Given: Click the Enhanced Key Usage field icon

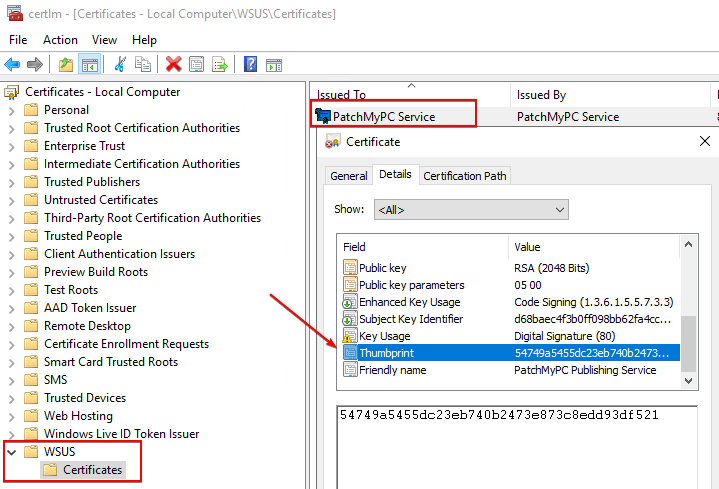Looking at the screenshot, I should 350,302.
